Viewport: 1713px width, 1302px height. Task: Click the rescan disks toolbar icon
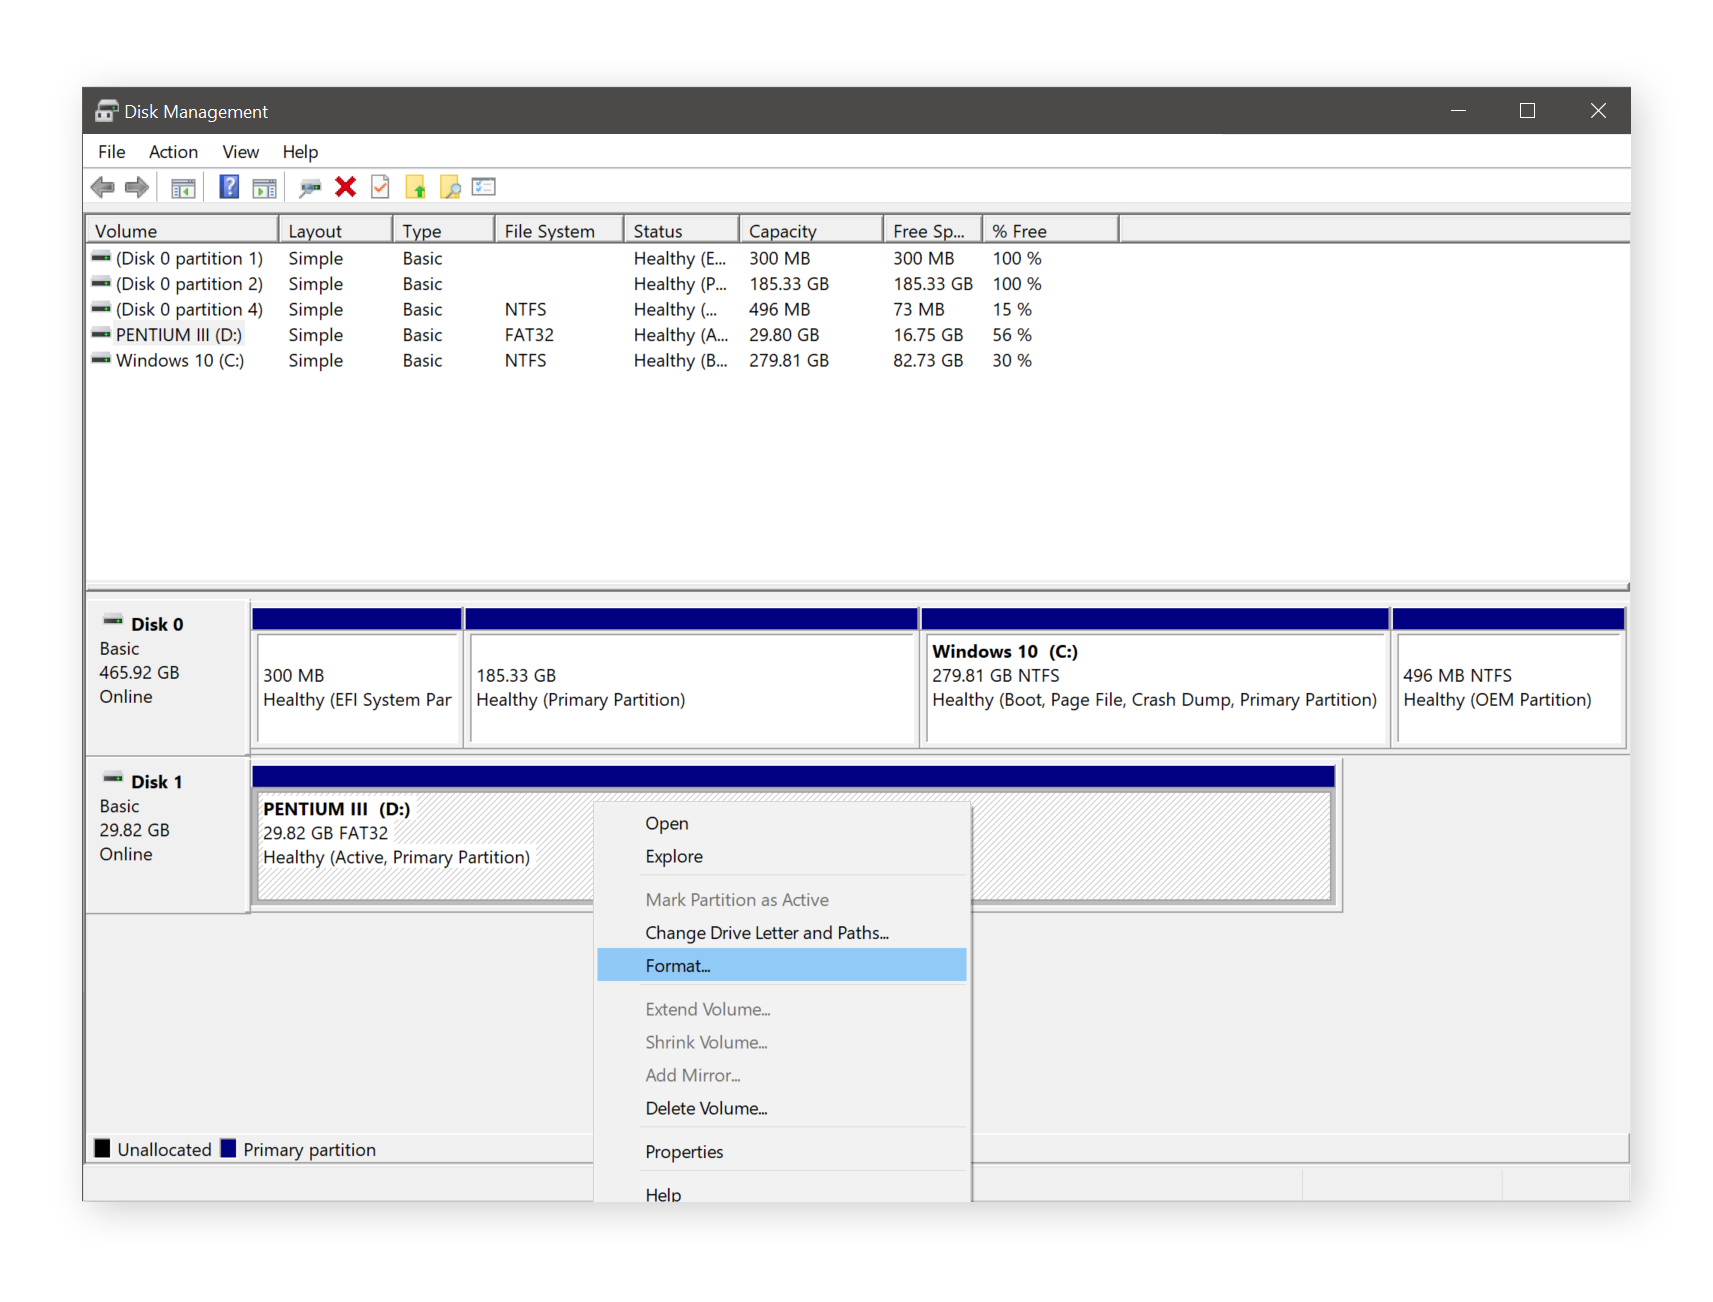coord(310,187)
